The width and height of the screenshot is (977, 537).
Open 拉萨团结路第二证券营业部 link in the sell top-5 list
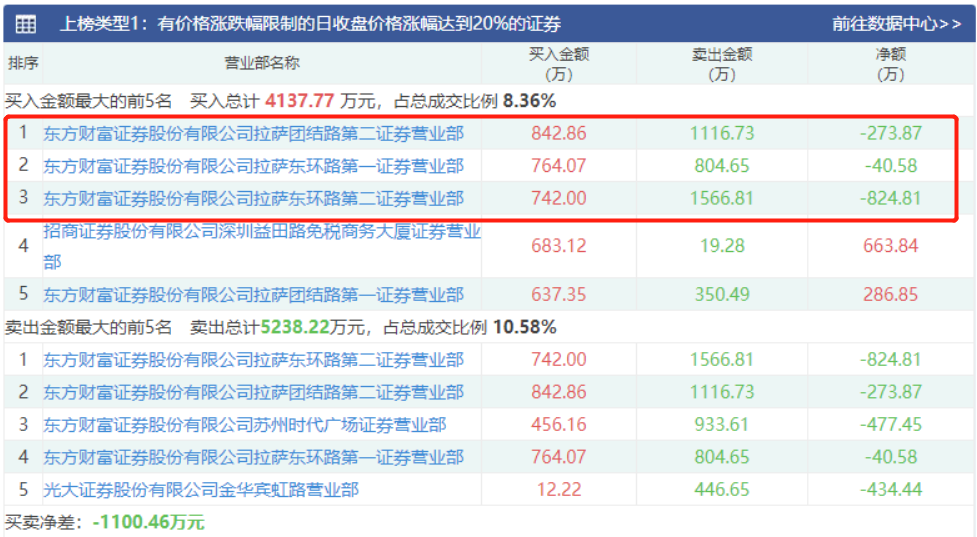(254, 392)
